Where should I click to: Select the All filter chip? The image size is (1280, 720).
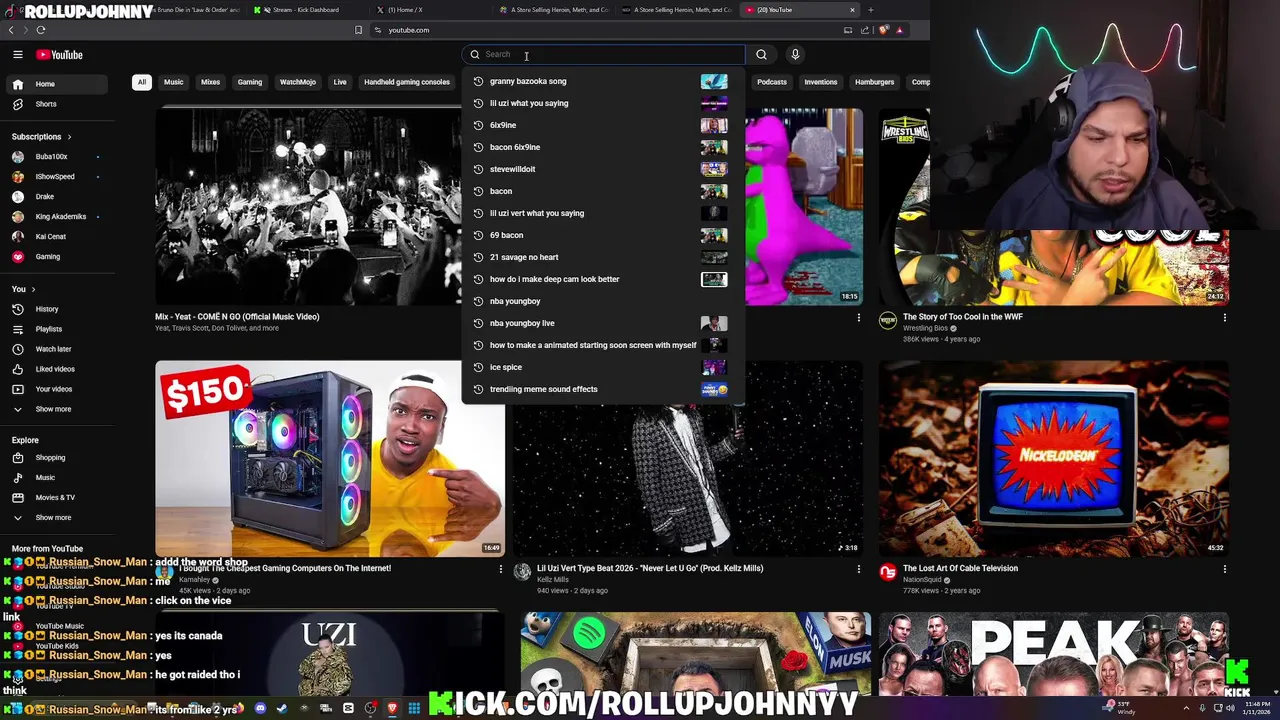(142, 82)
